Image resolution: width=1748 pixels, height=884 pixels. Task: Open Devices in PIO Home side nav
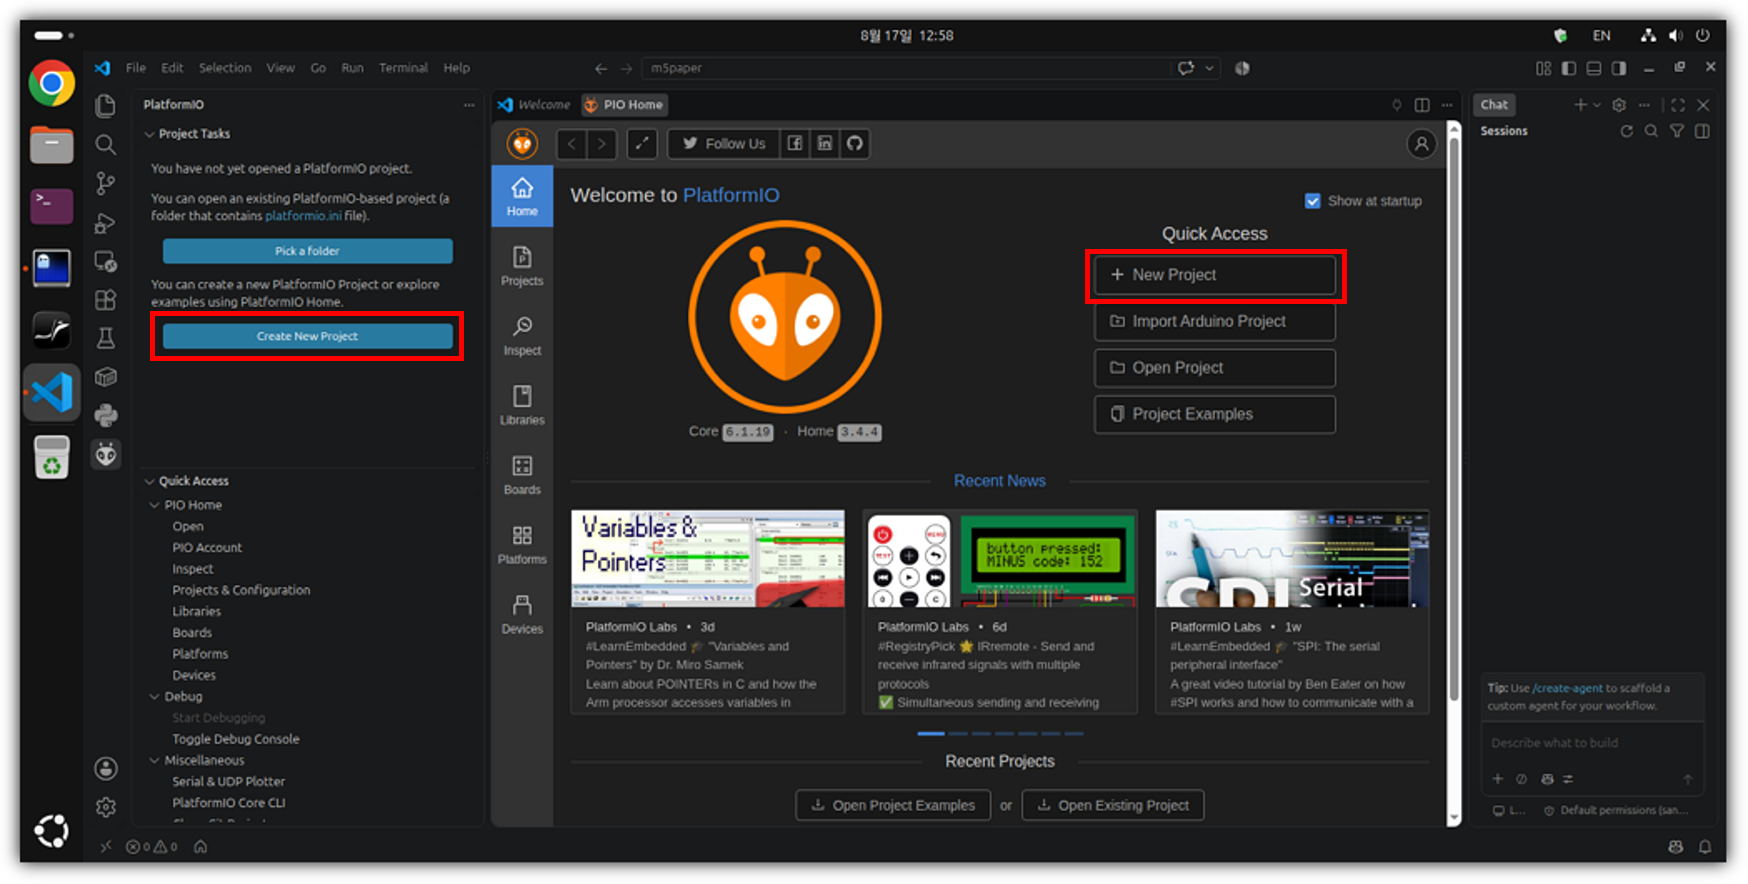click(522, 614)
